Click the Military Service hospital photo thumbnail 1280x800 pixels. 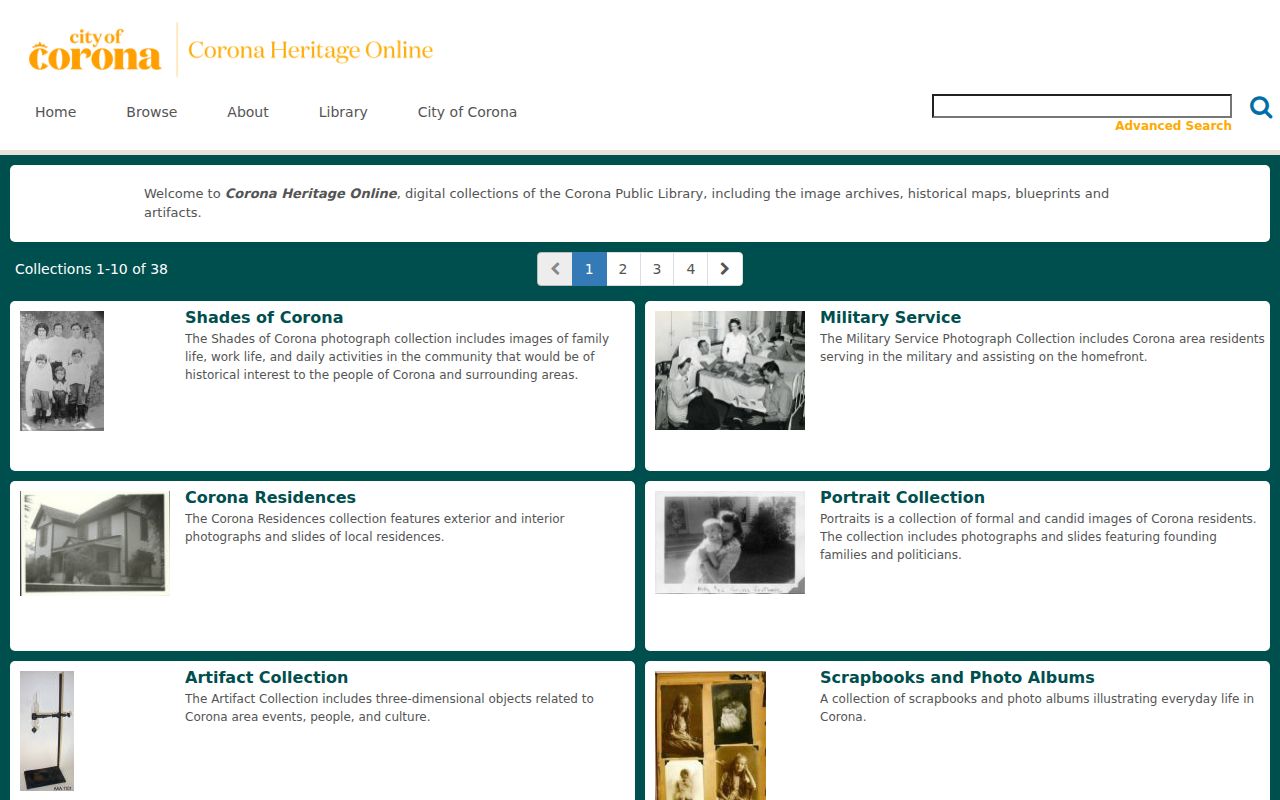pos(730,370)
